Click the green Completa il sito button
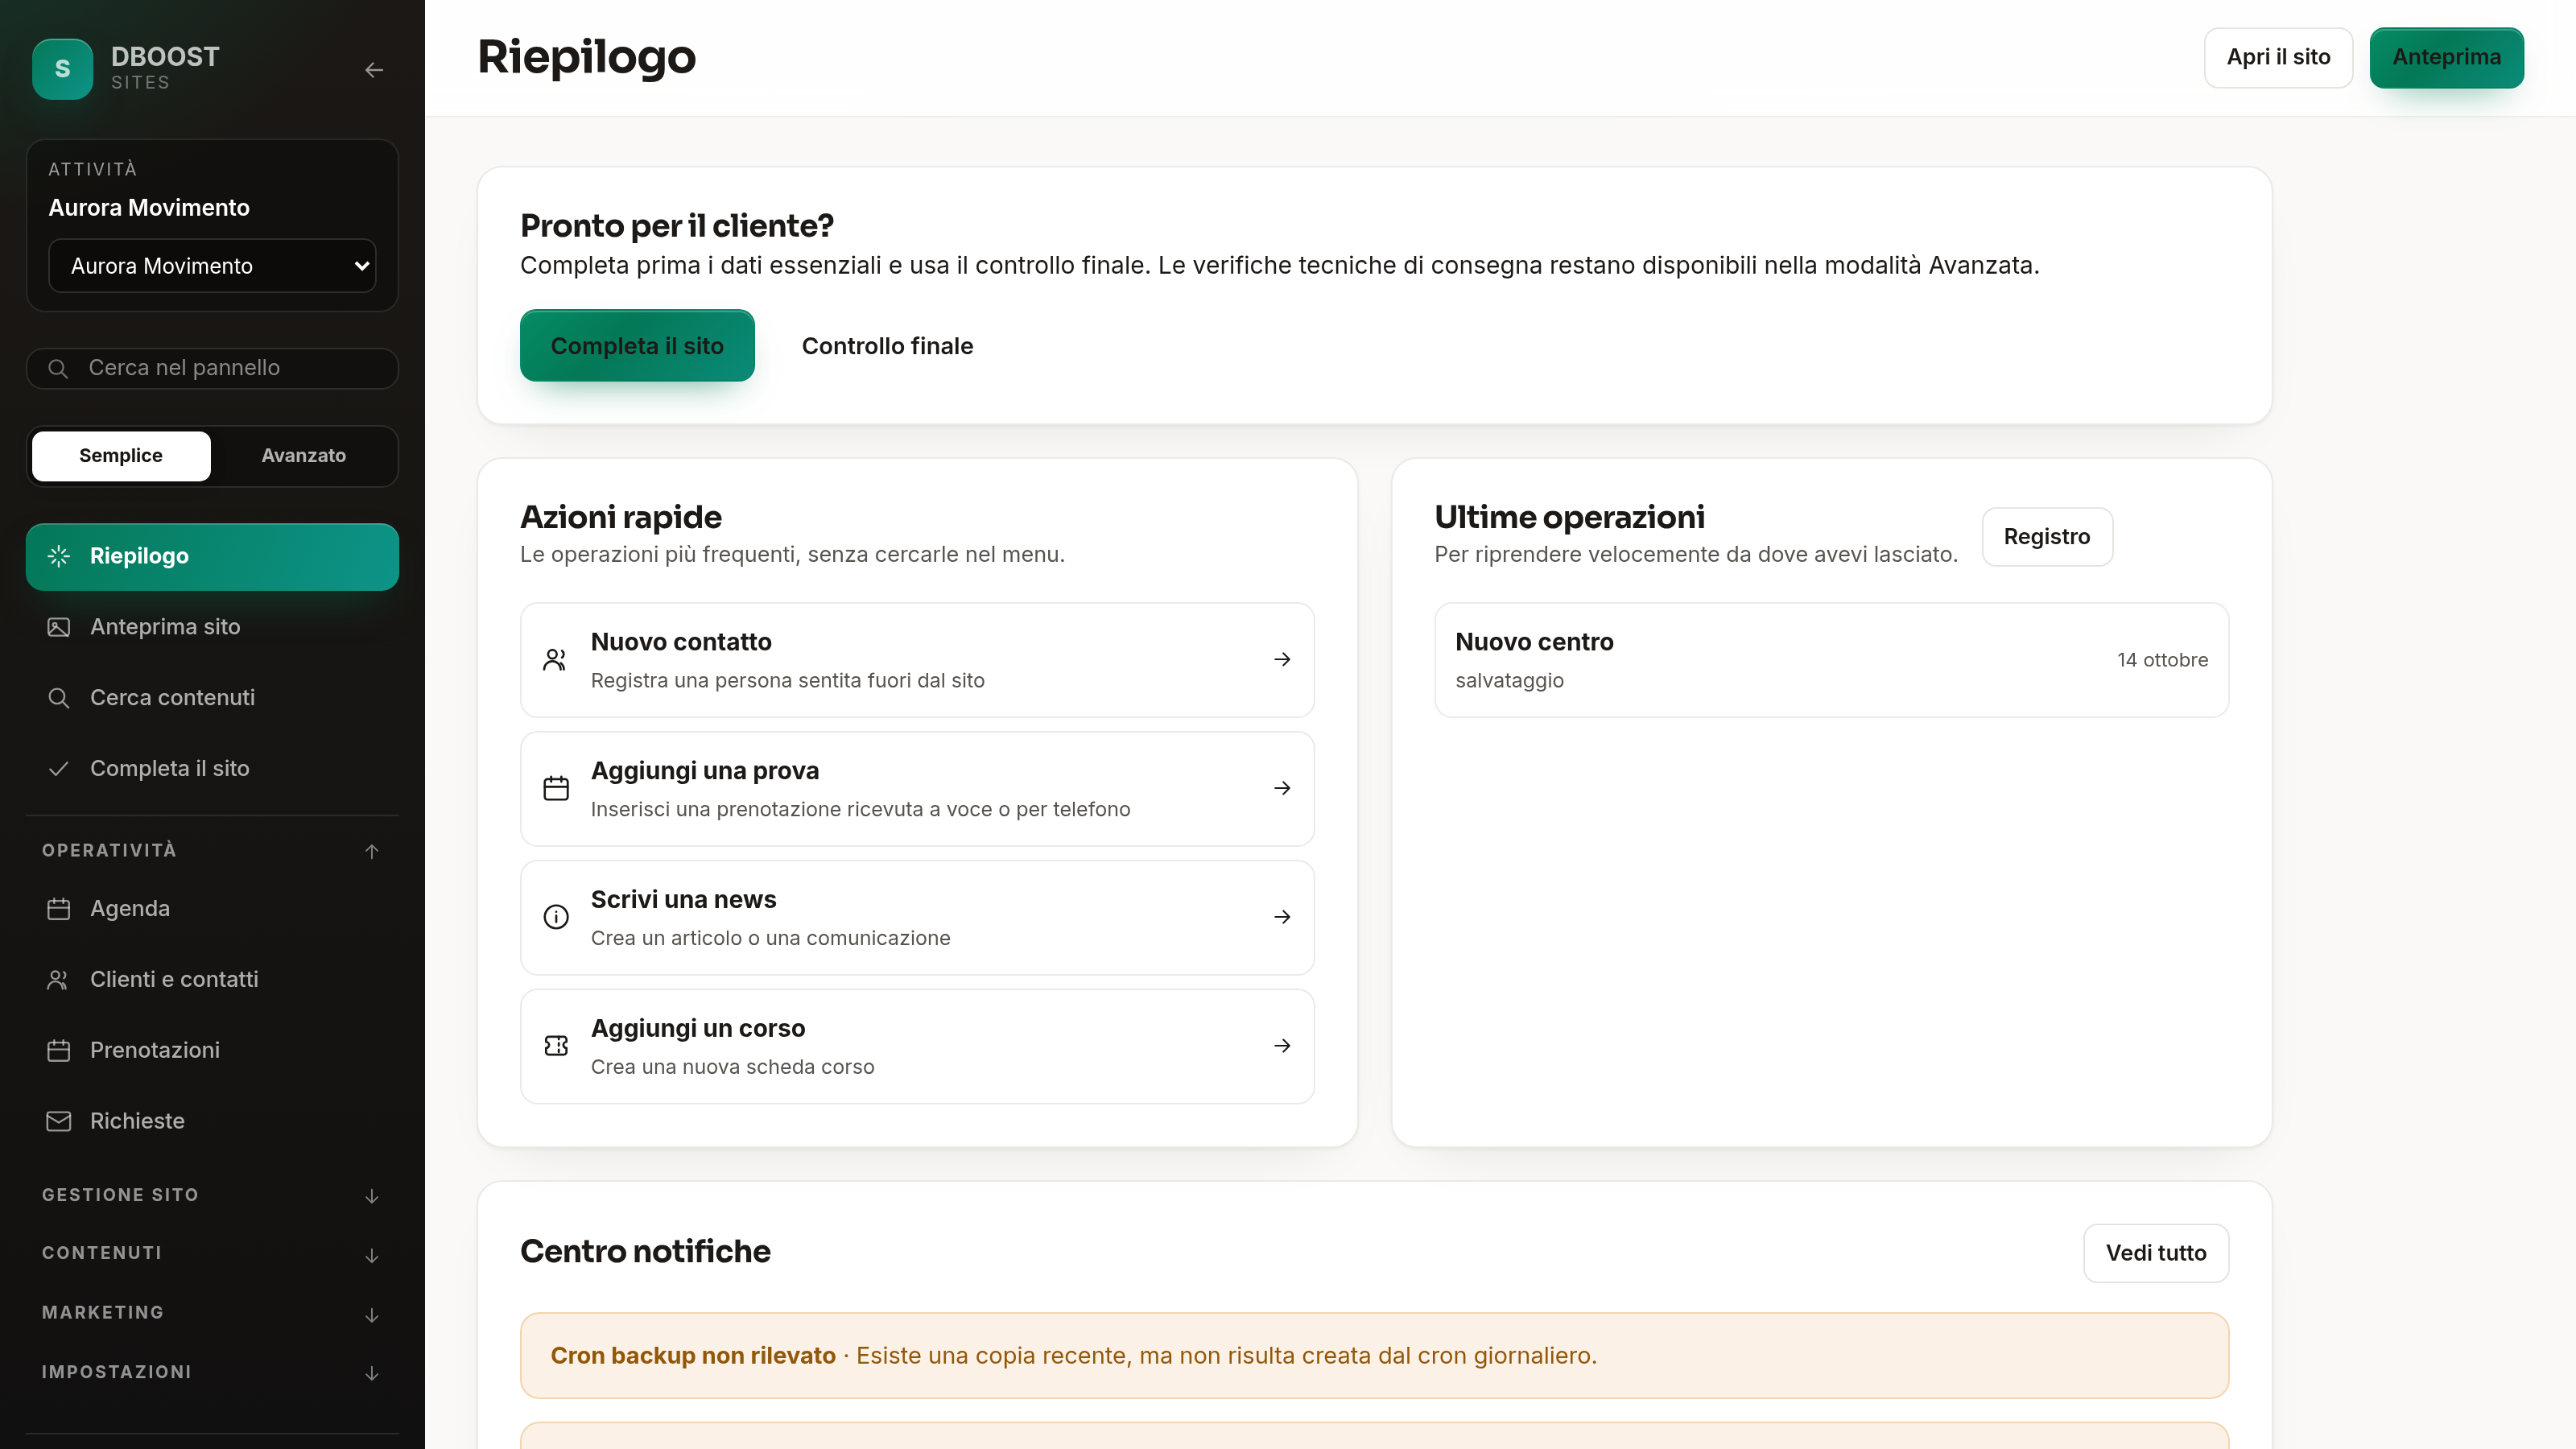 [637, 346]
